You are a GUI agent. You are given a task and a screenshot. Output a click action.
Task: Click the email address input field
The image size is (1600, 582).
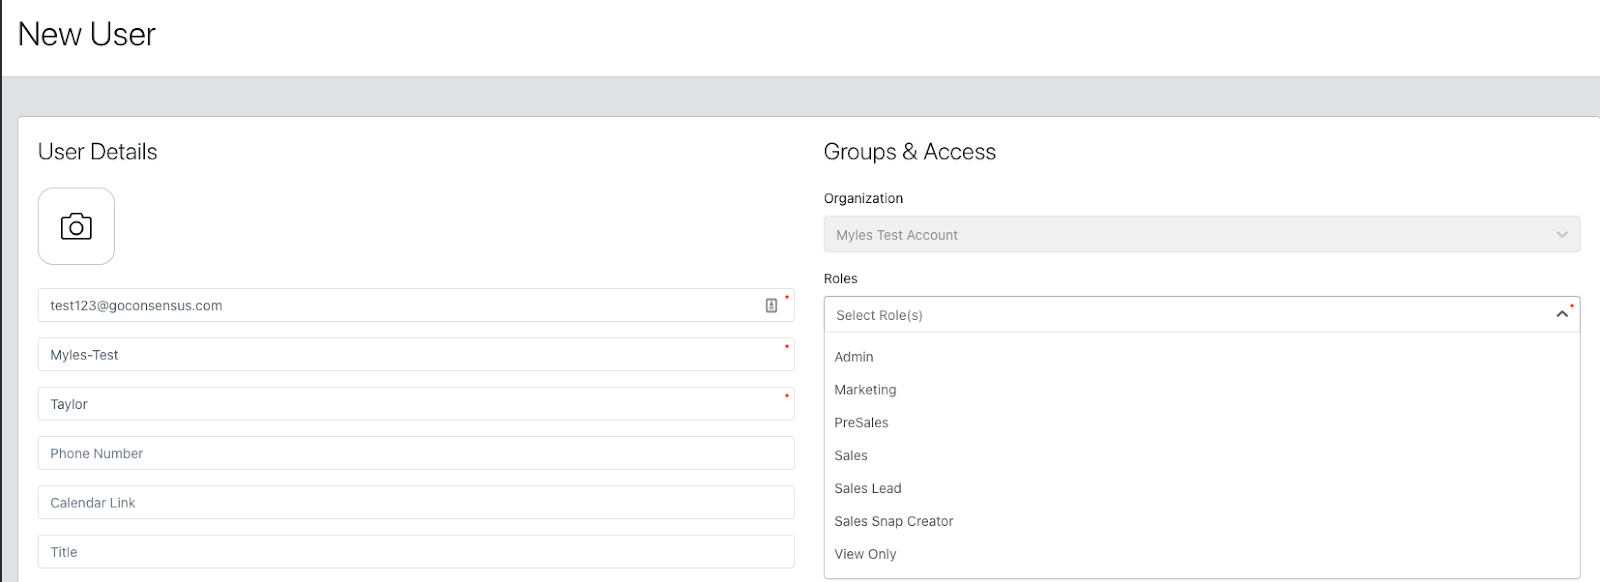tap(400, 306)
